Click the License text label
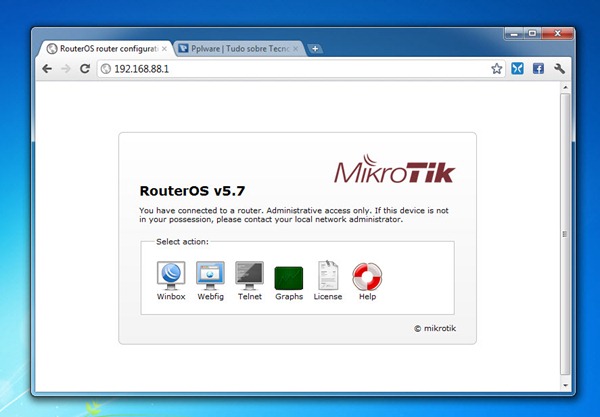 tap(328, 296)
